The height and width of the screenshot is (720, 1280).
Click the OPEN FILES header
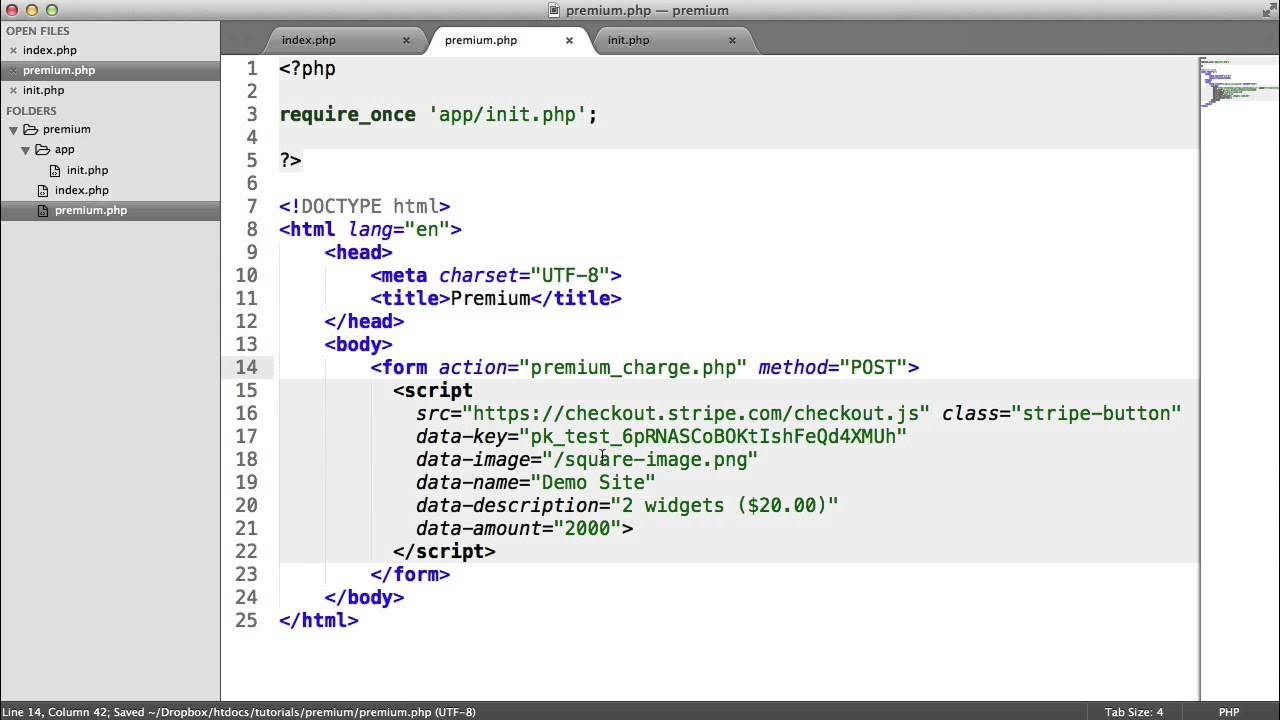pos(38,31)
